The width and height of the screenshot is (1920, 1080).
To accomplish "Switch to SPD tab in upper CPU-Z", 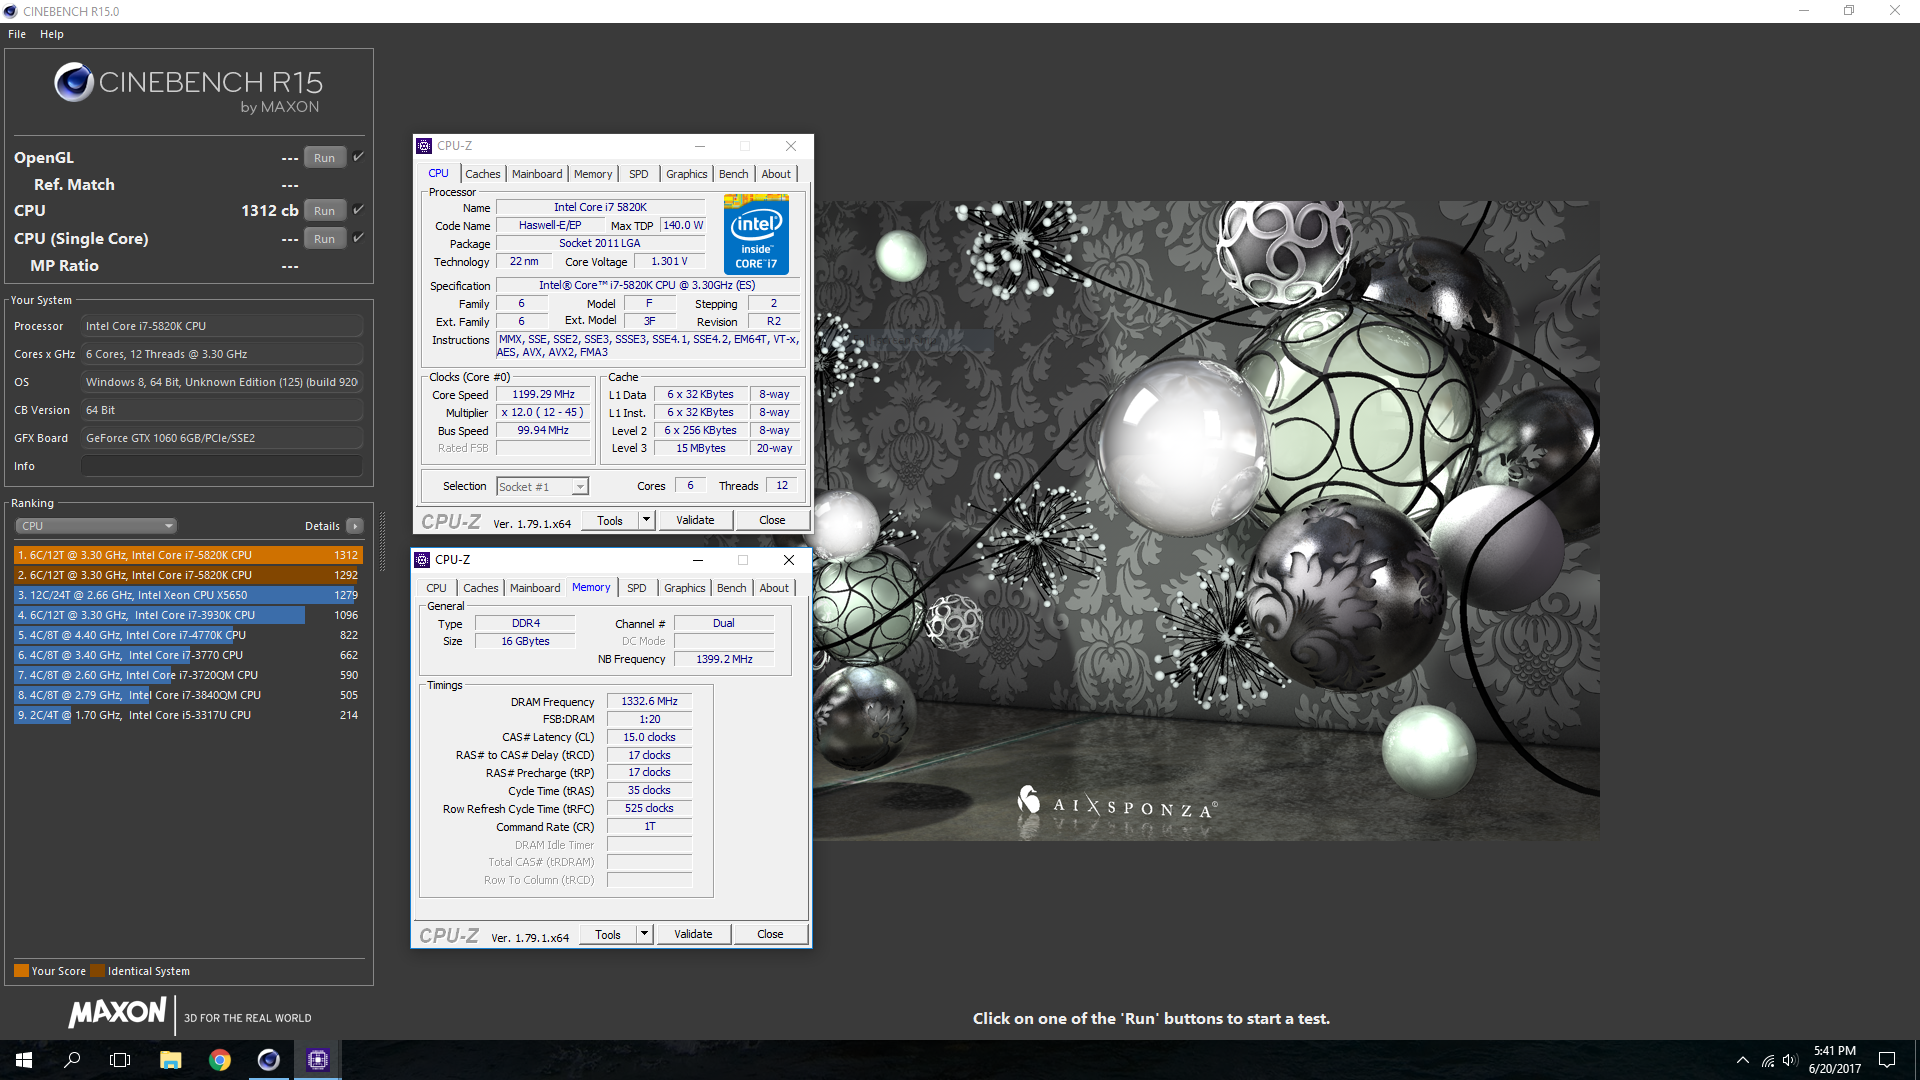I will click(x=639, y=174).
